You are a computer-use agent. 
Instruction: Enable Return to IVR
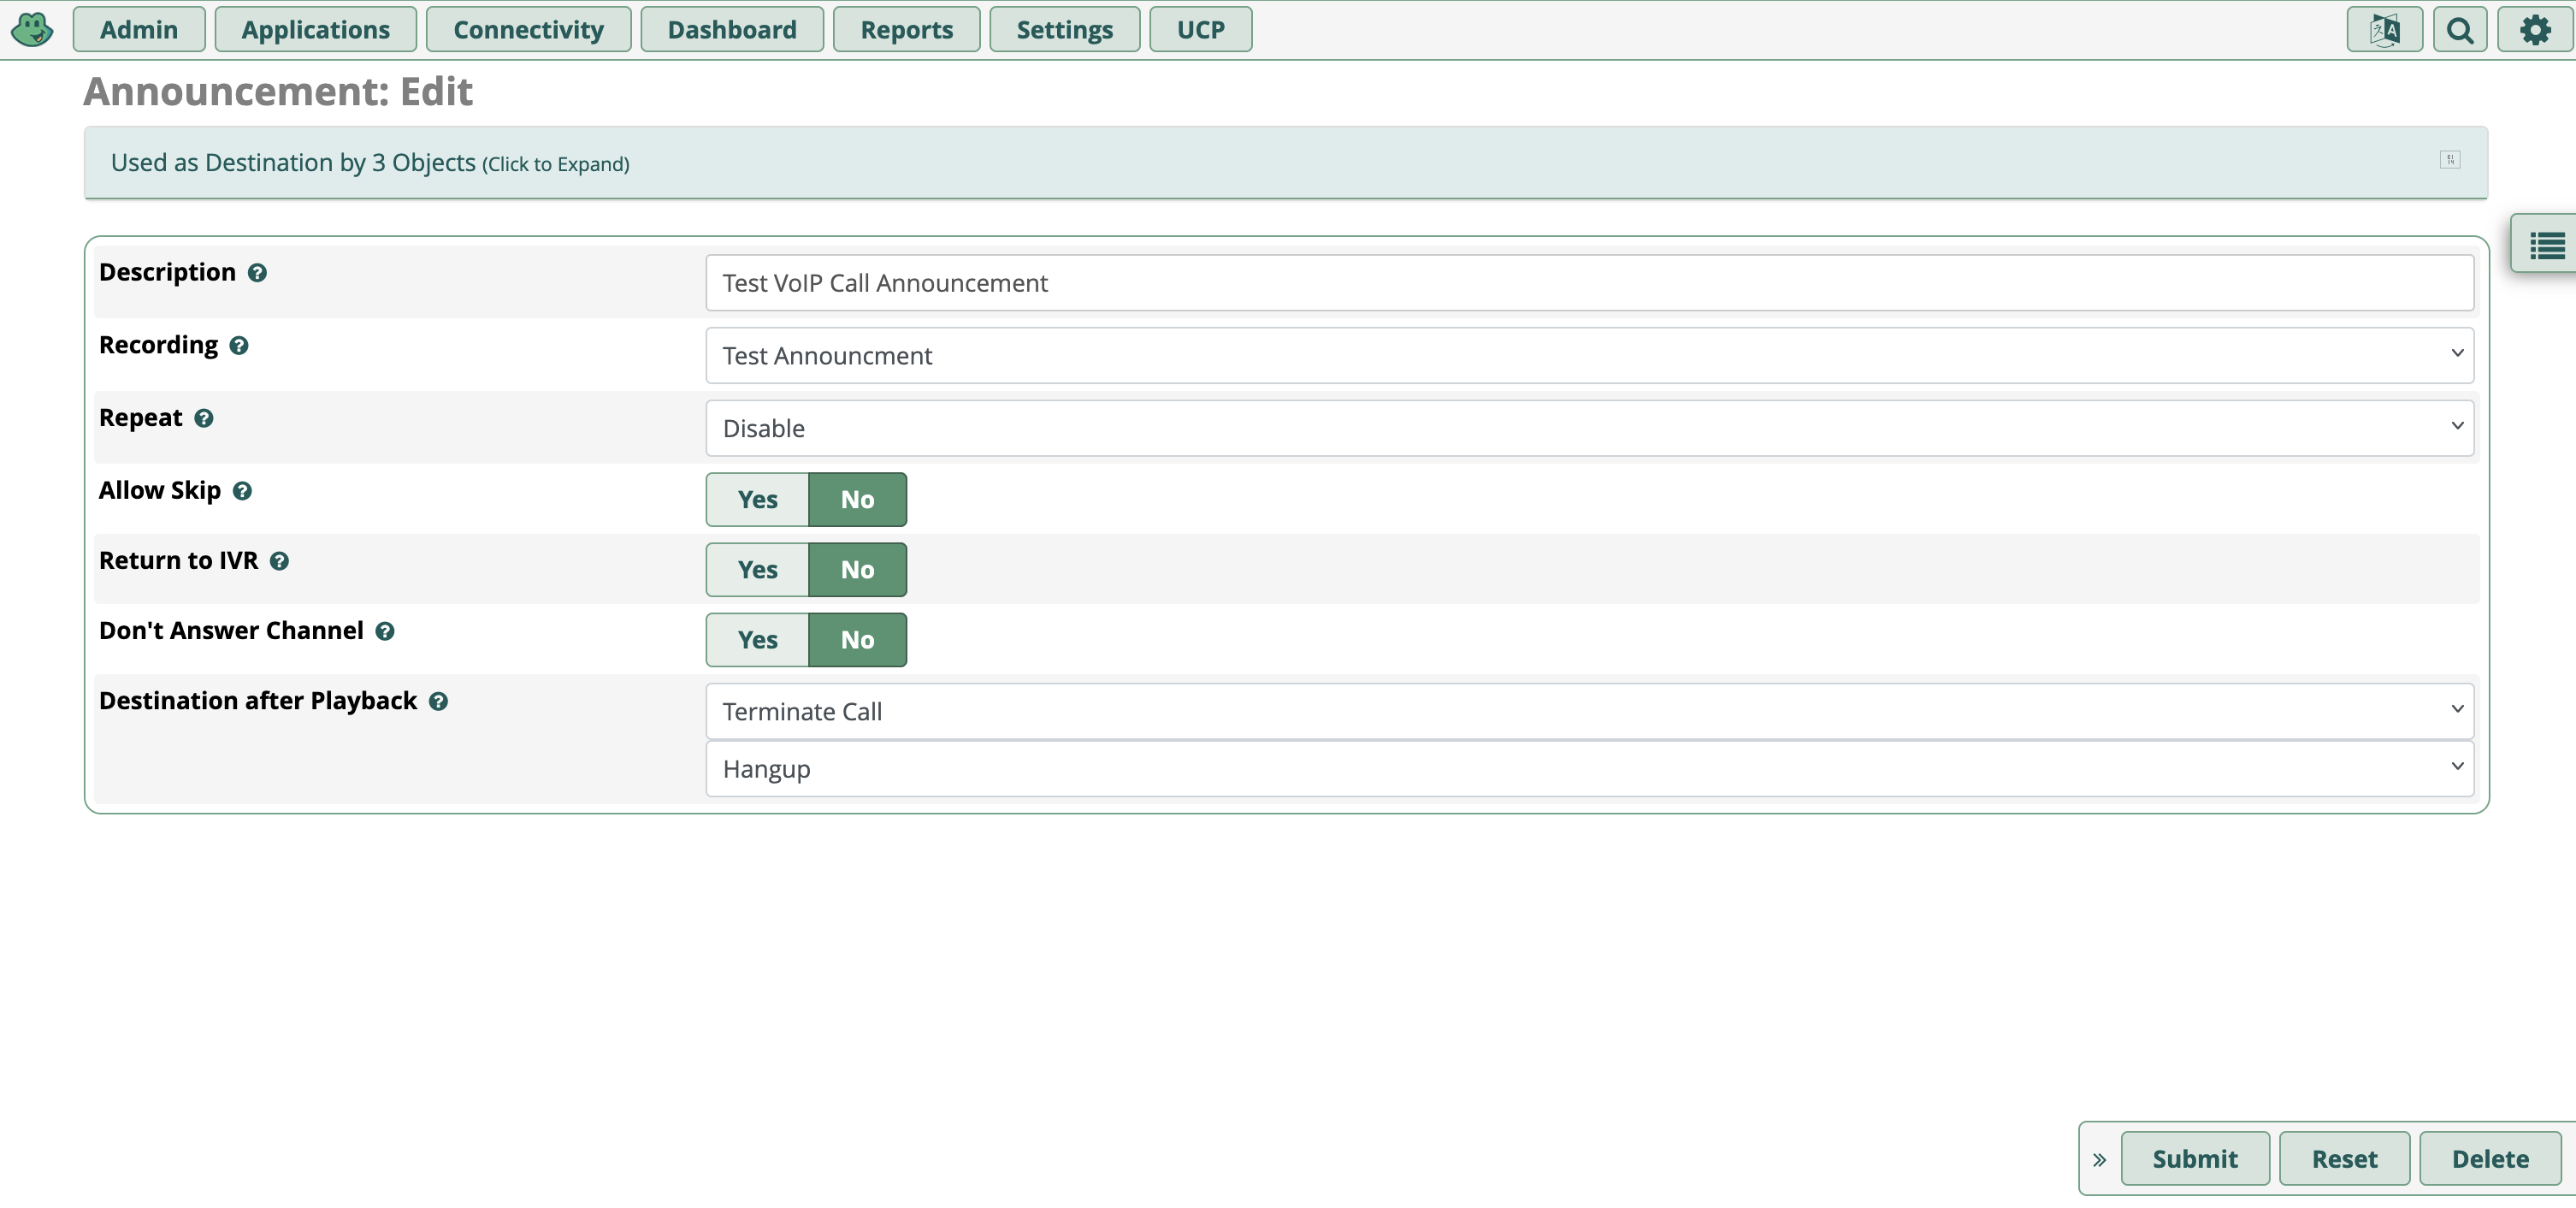coord(756,569)
